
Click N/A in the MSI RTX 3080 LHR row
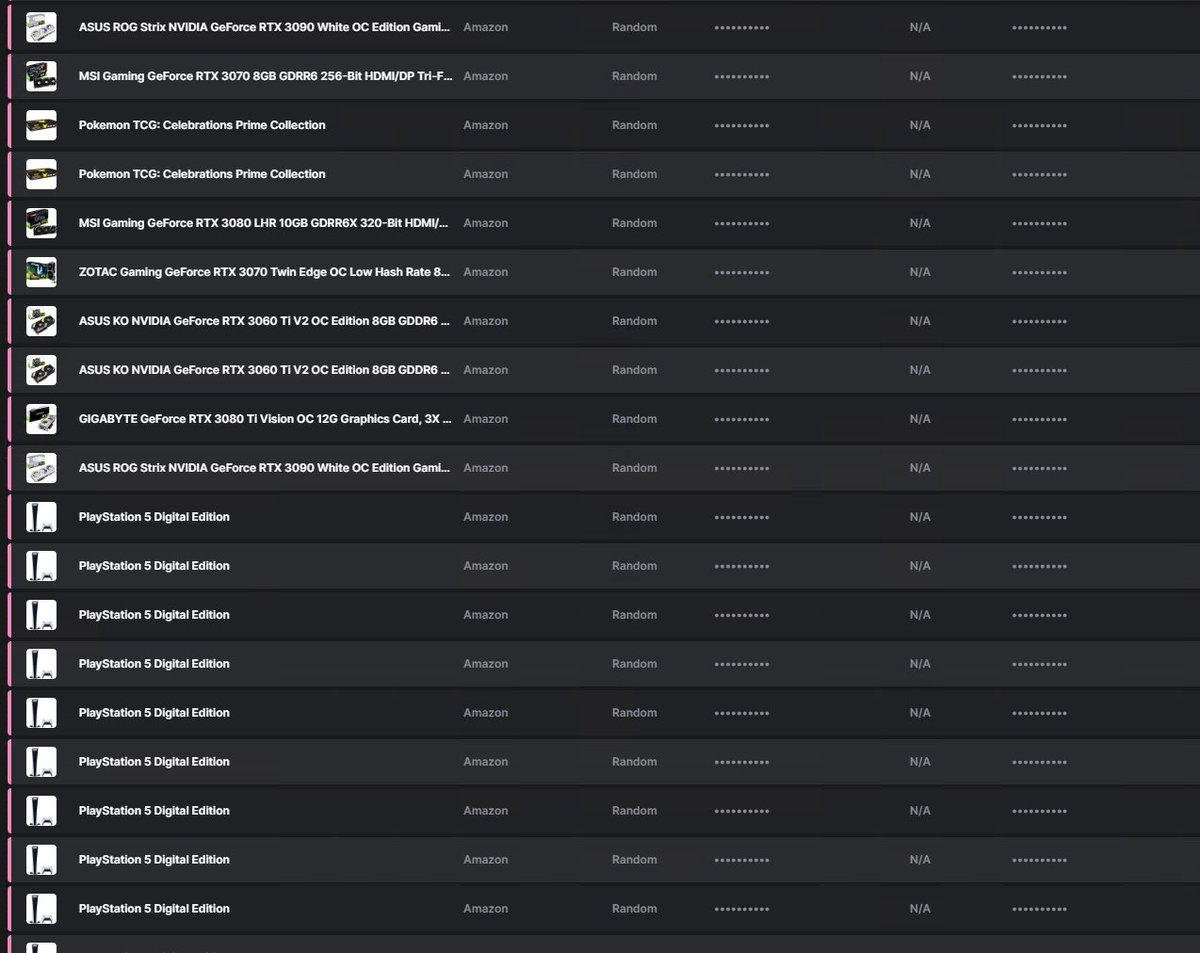coord(920,223)
